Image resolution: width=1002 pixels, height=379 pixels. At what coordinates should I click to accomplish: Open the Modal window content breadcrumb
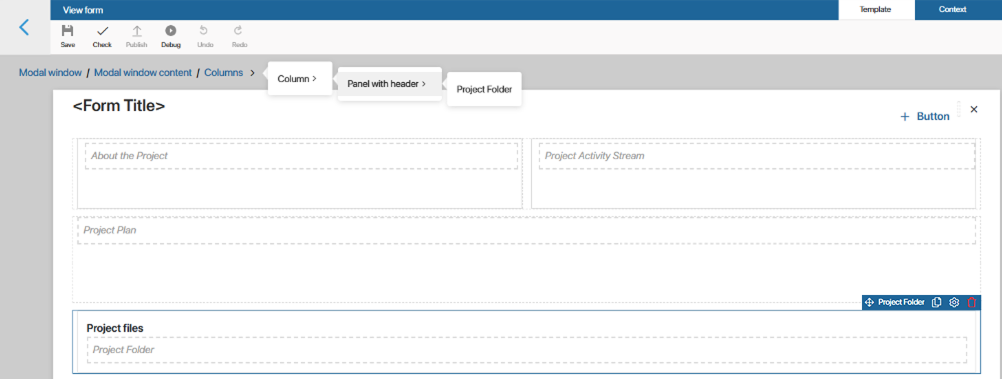point(143,73)
